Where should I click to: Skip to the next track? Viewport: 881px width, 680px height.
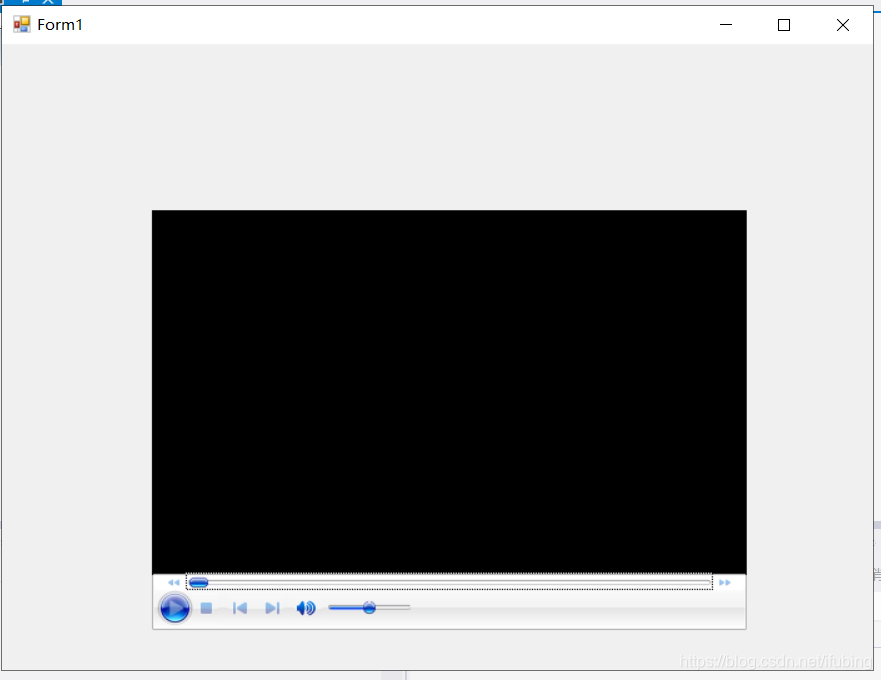(272, 608)
